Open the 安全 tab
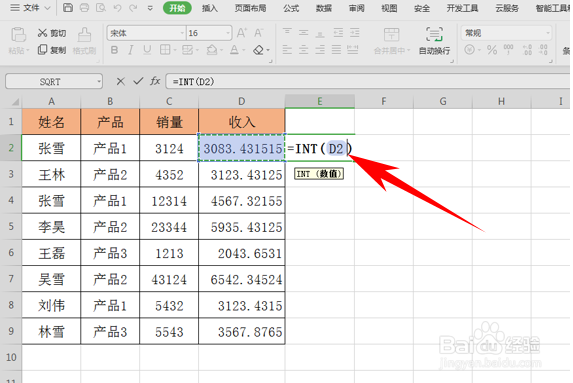Image resolution: width=573 pixels, height=383 pixels. click(x=422, y=8)
